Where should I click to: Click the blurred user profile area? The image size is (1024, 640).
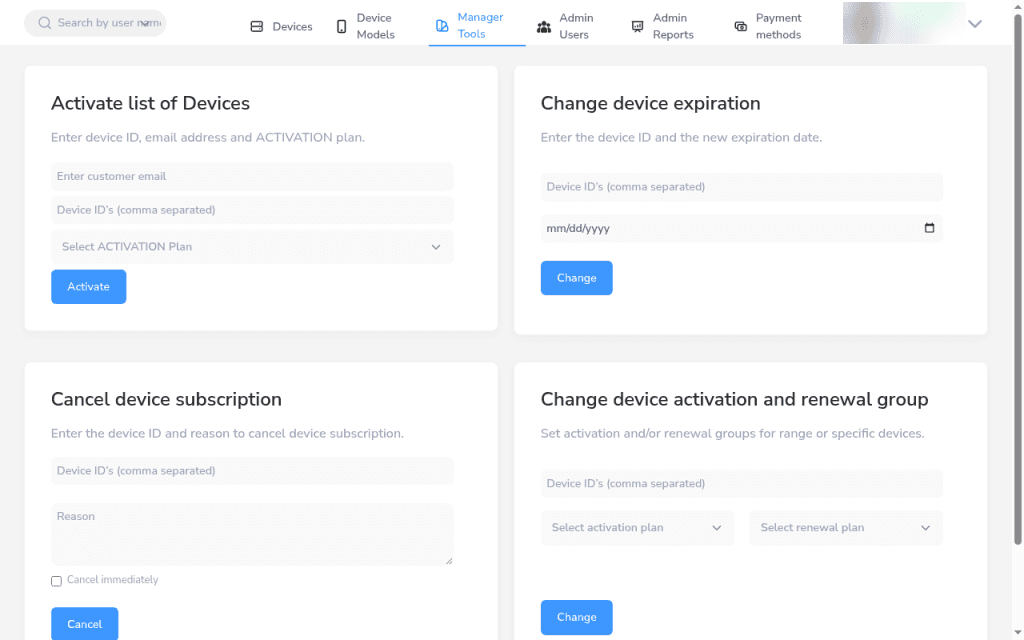point(904,24)
